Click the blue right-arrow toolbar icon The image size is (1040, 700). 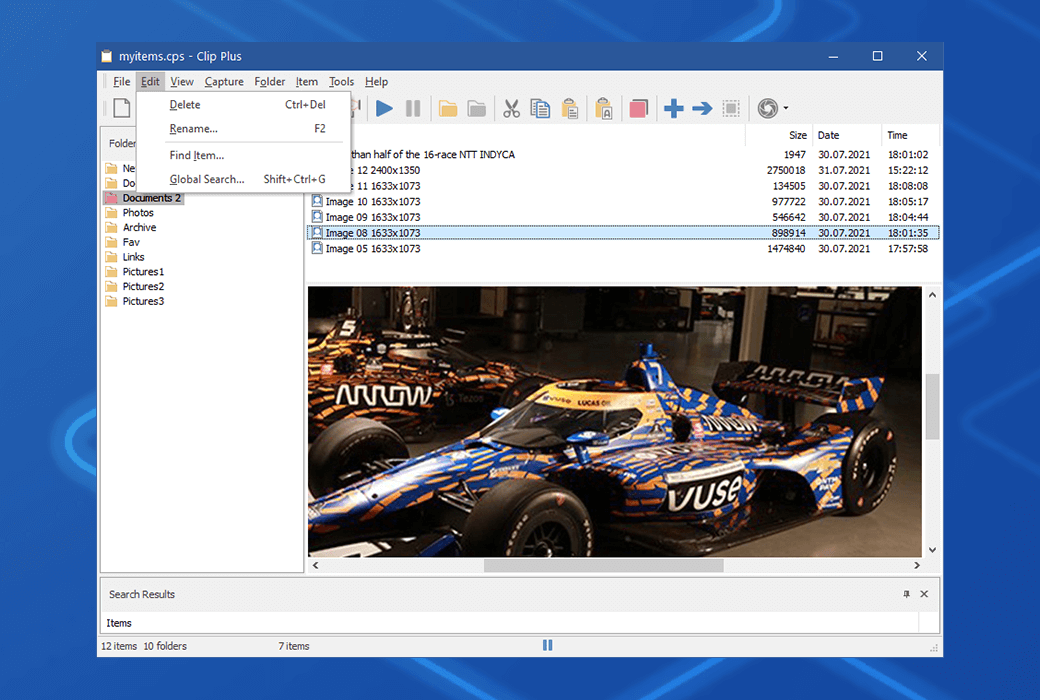pos(702,108)
